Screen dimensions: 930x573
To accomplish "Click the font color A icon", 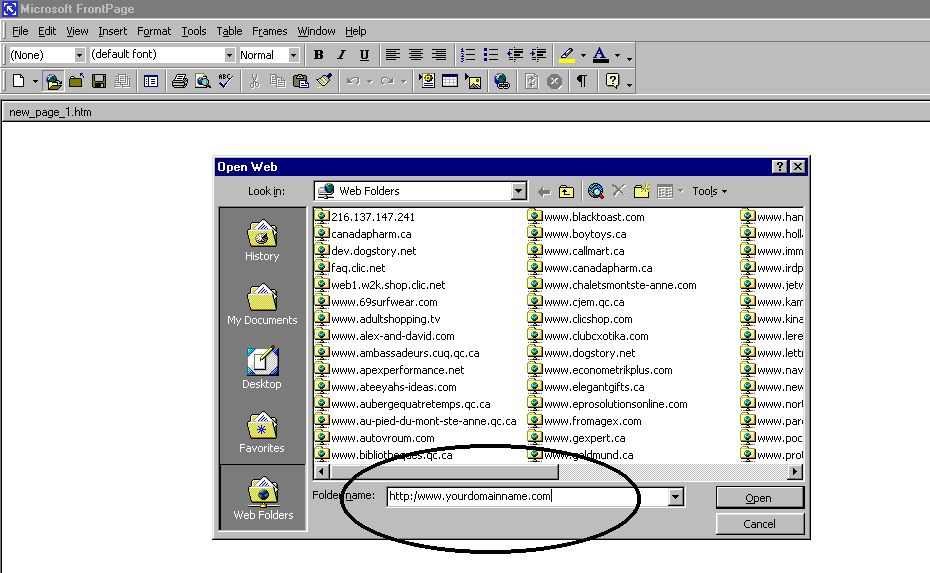I will pyautogui.click(x=600, y=55).
